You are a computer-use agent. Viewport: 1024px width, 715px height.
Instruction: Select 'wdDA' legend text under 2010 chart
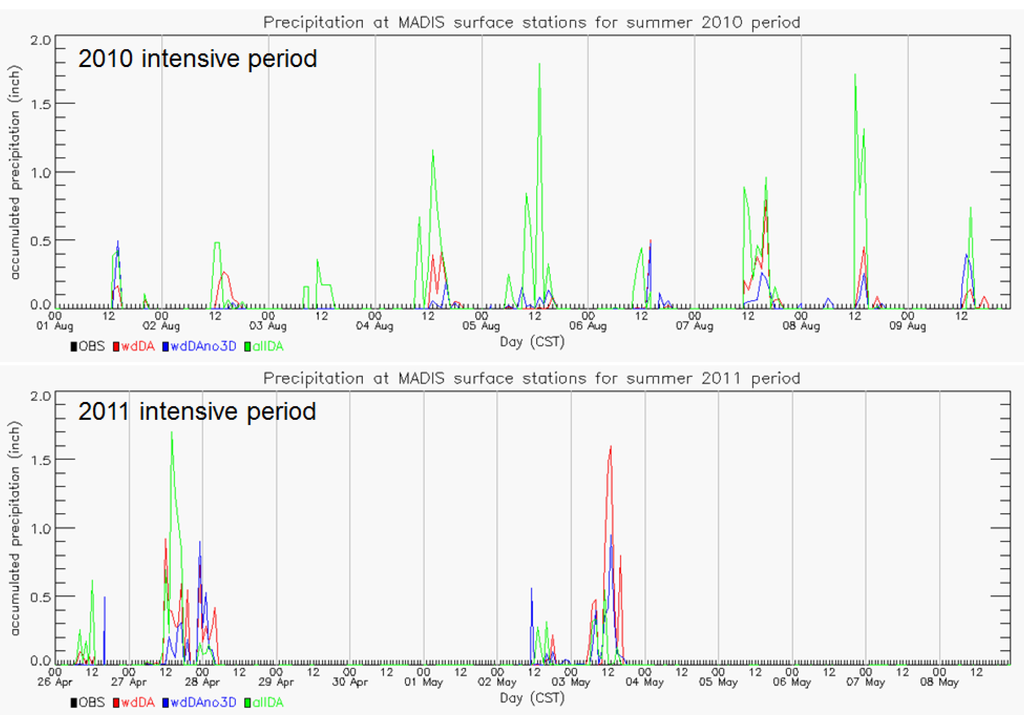pos(138,347)
